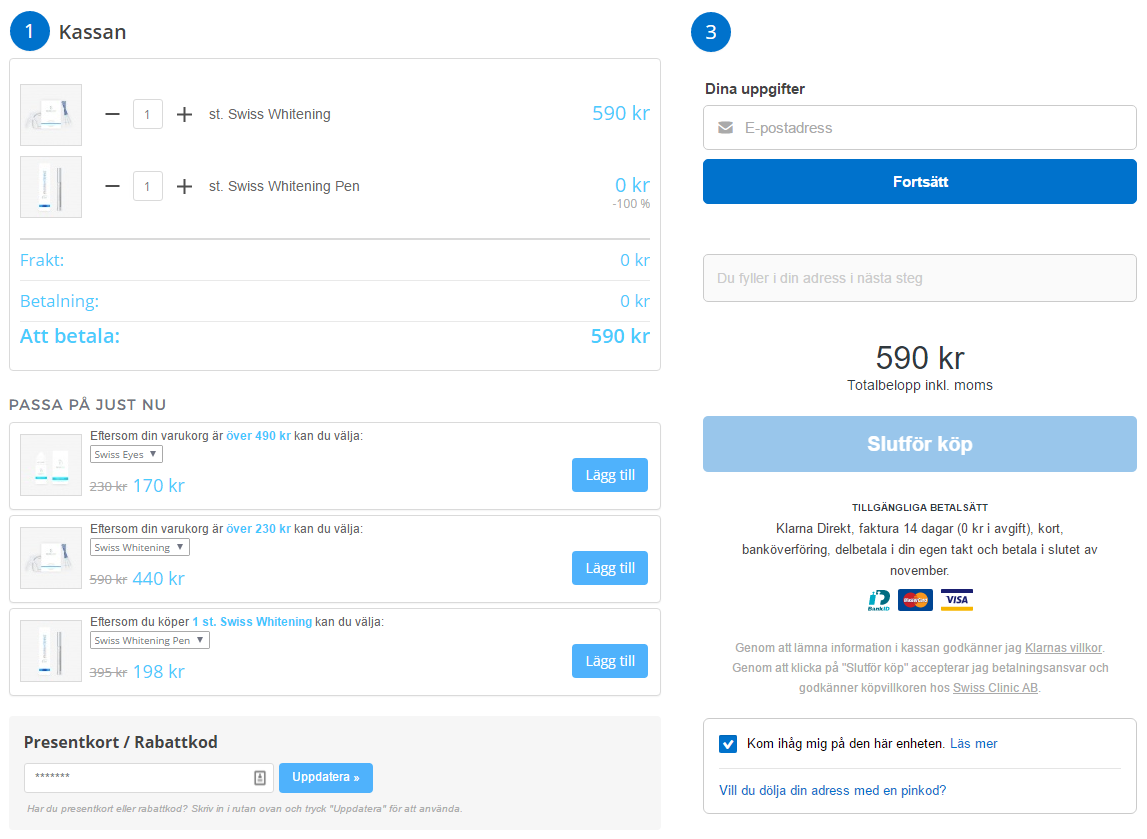Click the VISA payment icon
This screenshot has height=839, width=1147.
[957, 600]
